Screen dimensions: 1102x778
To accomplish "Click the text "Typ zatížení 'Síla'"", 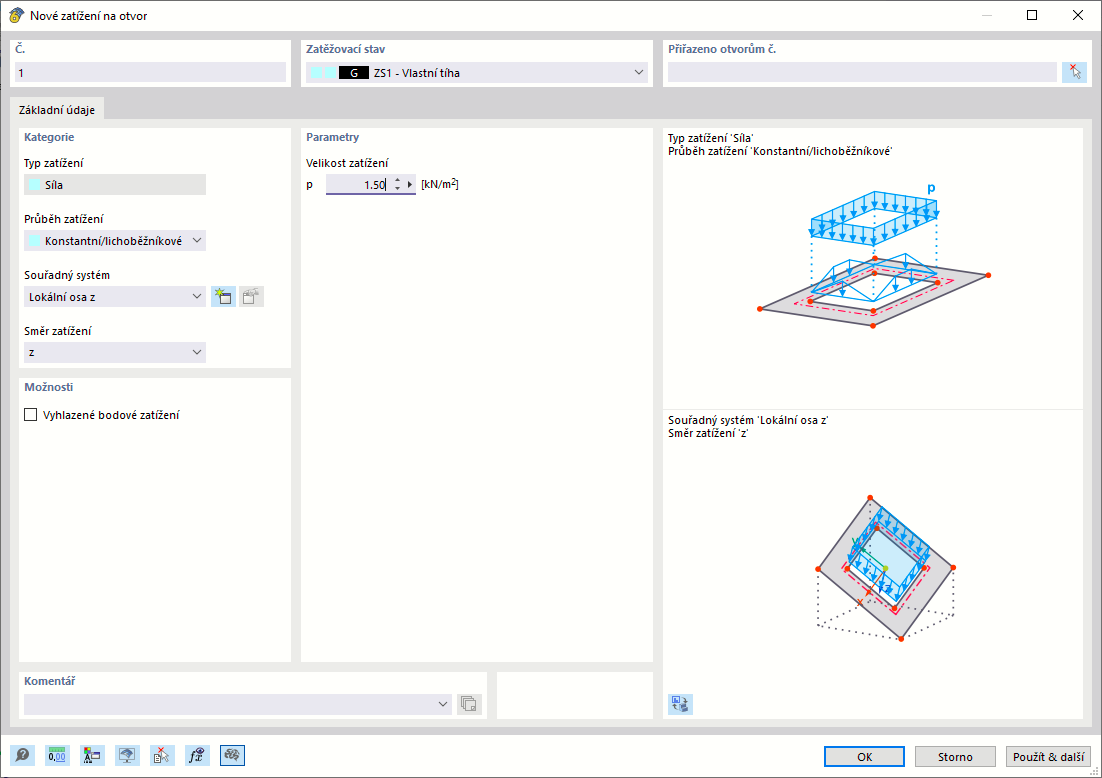I will [x=711, y=138].
